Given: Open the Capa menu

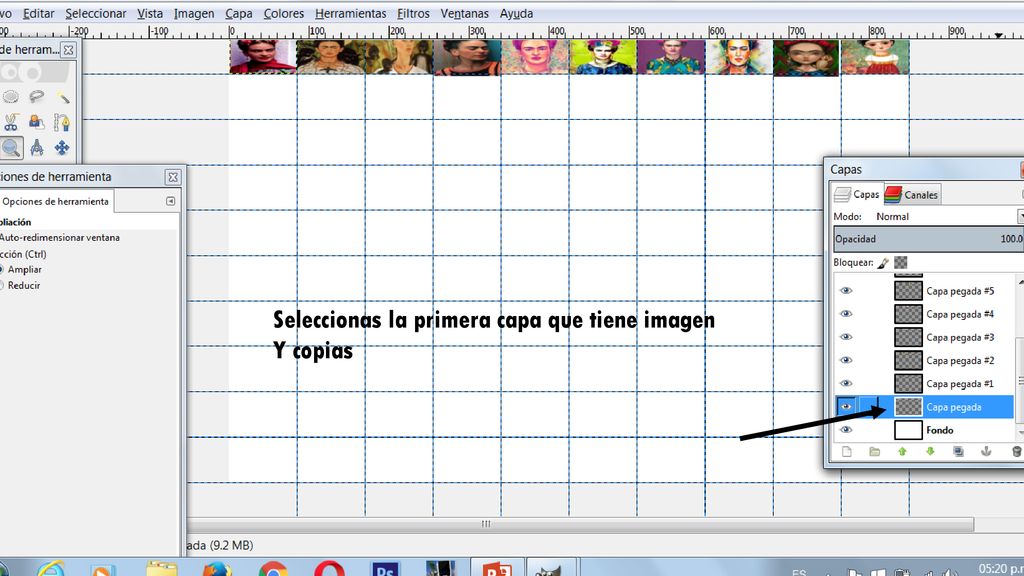Looking at the screenshot, I should (238, 13).
